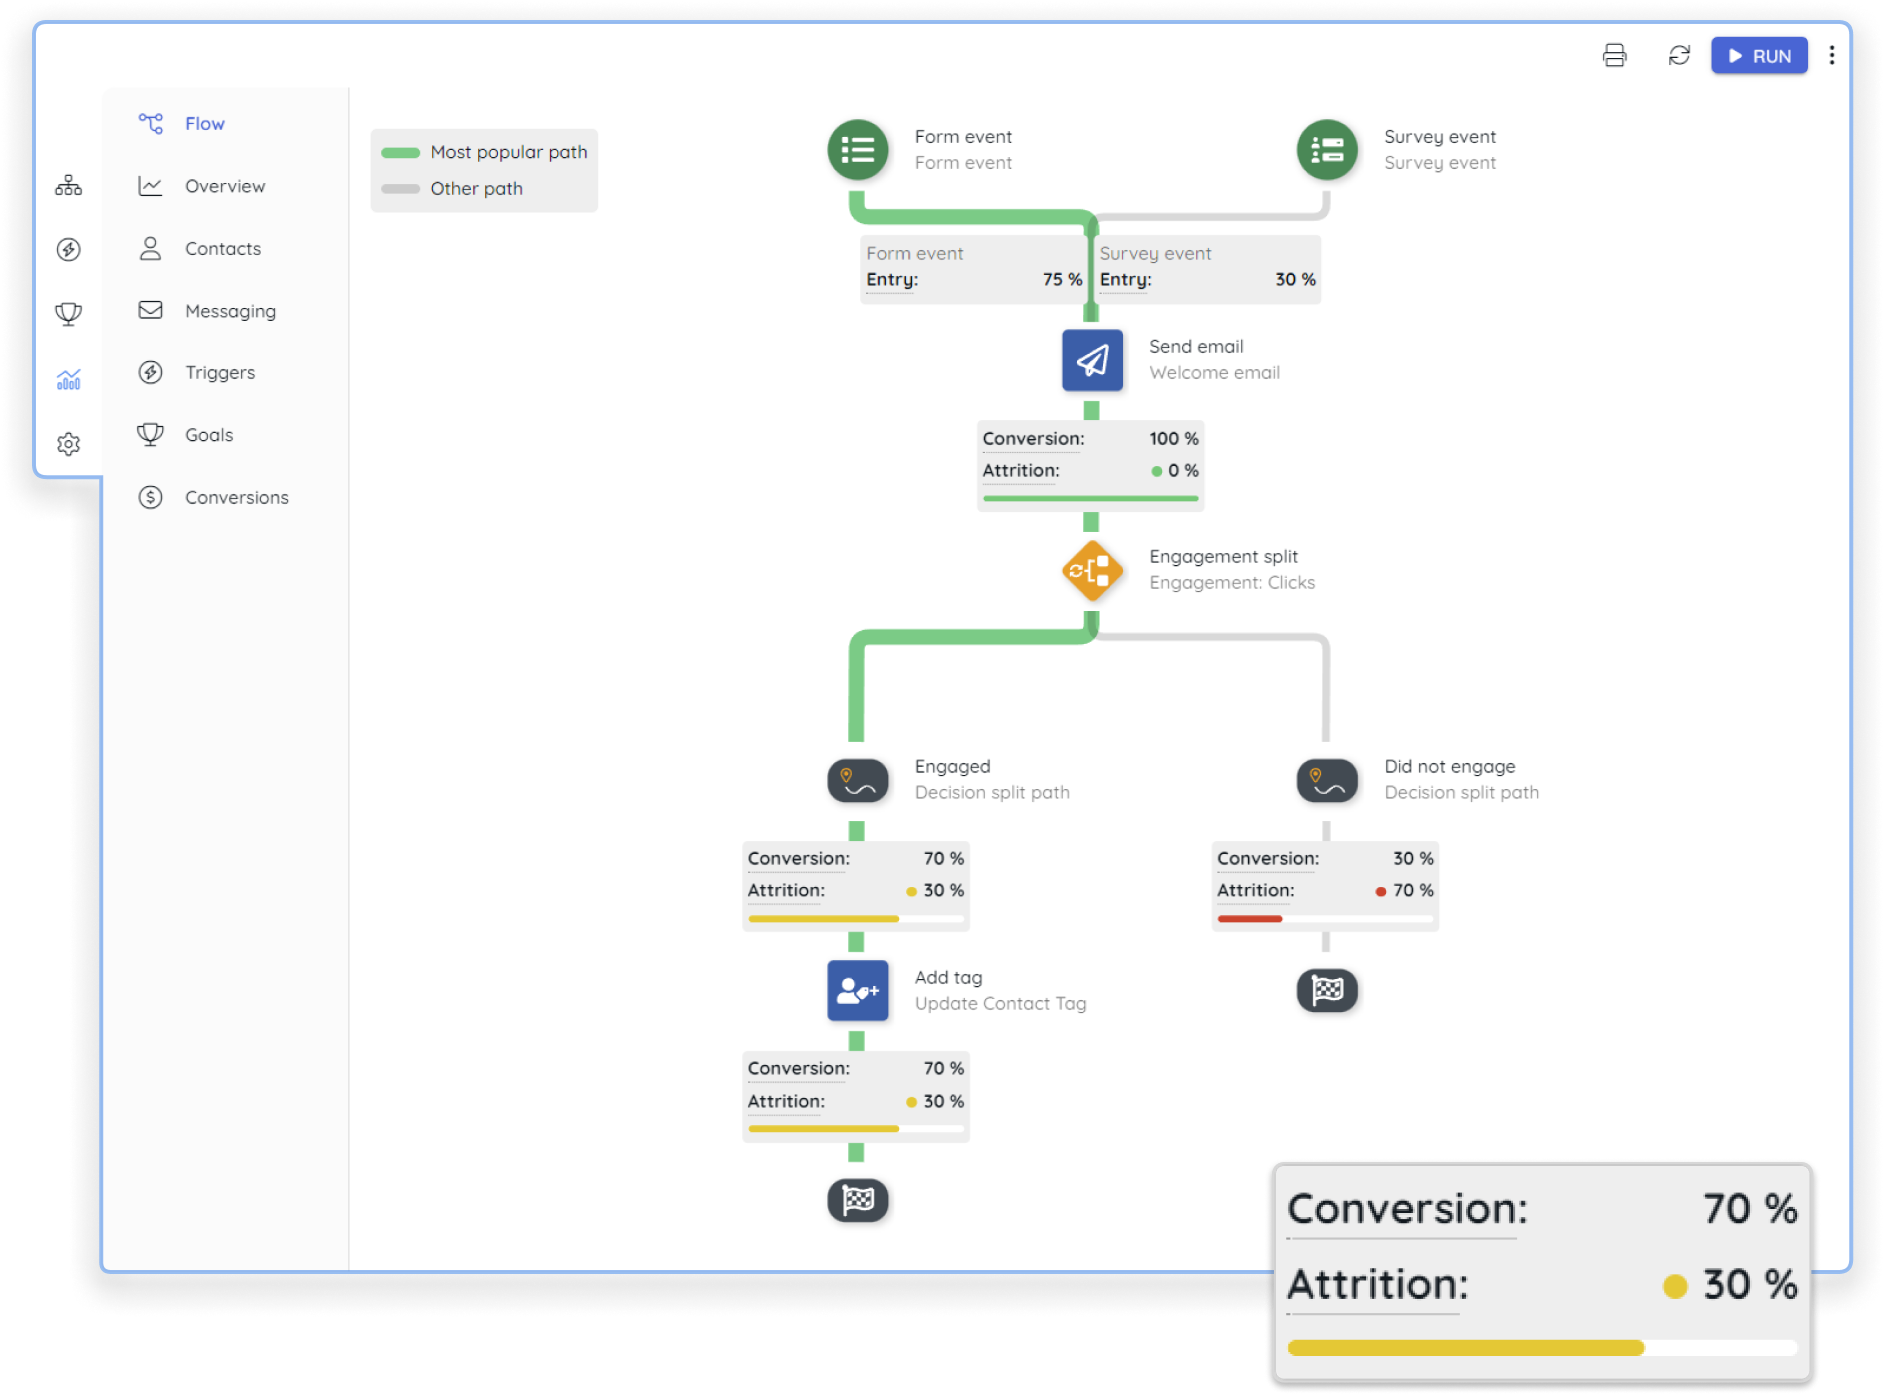This screenshot has height=1395, width=1886.
Task: Open the hierarchy icon in left rail
Action: pos(69,185)
